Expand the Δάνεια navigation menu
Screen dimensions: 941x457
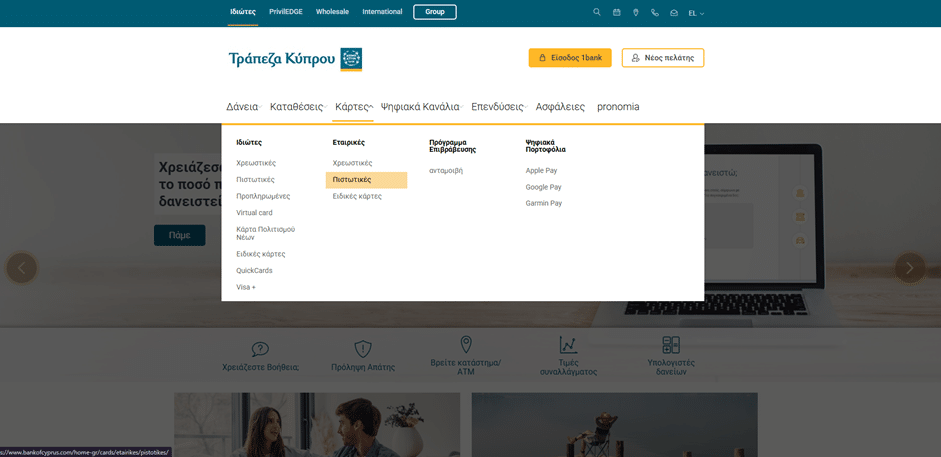coord(242,107)
